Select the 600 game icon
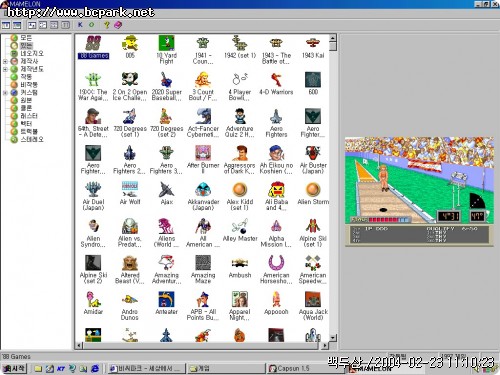500x375 pixels. 313,80
